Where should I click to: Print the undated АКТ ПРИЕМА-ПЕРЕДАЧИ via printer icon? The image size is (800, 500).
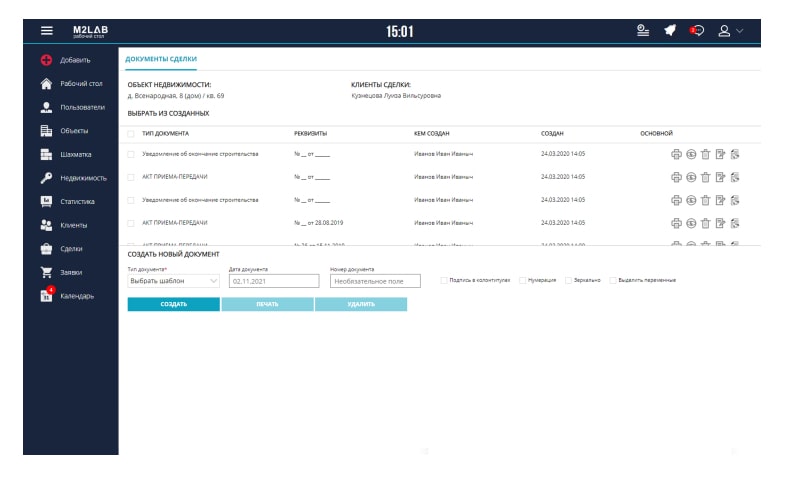(x=676, y=177)
